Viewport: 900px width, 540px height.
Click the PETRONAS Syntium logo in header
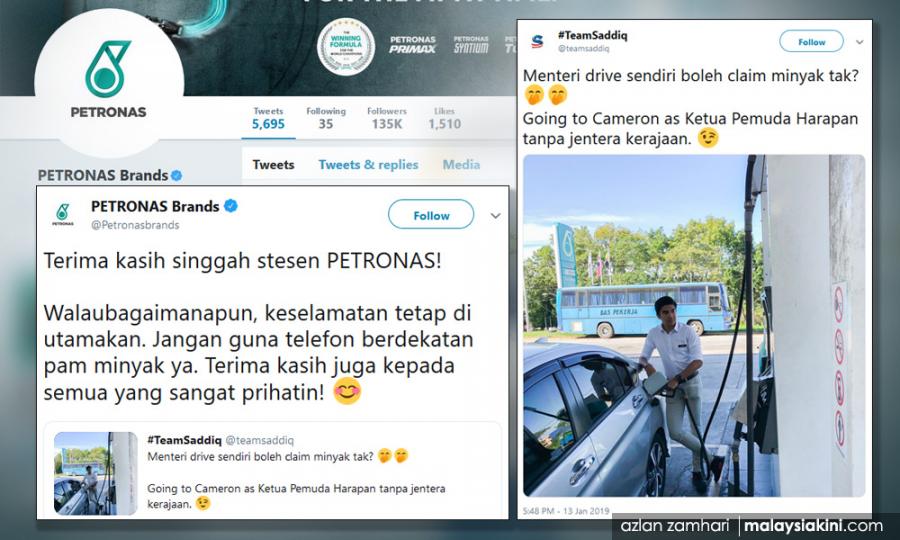coord(471,45)
